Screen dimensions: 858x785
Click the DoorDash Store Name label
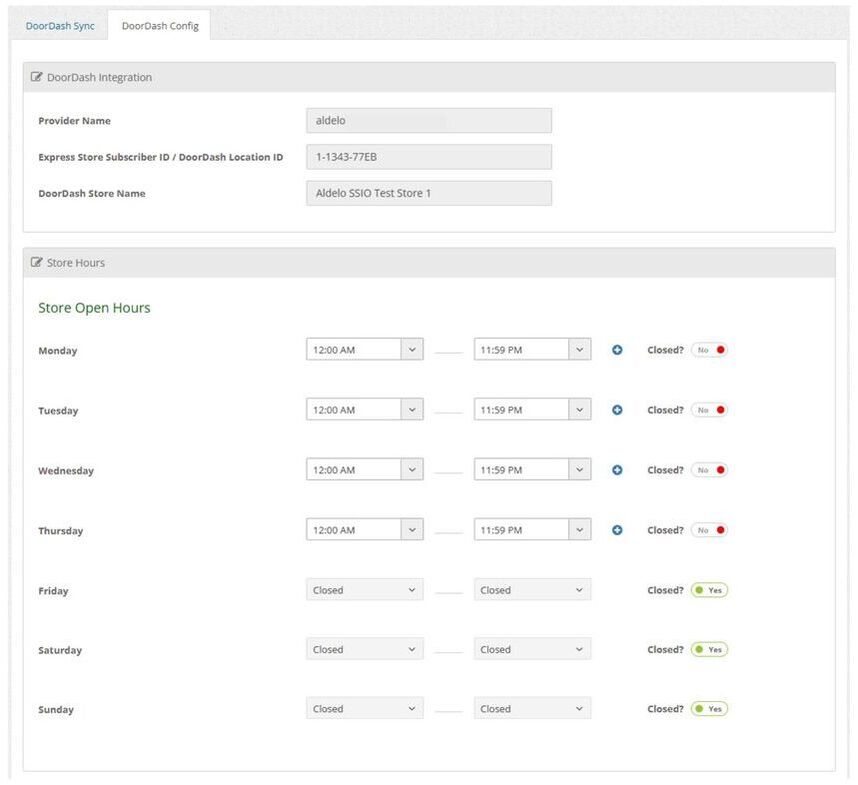(x=92, y=194)
